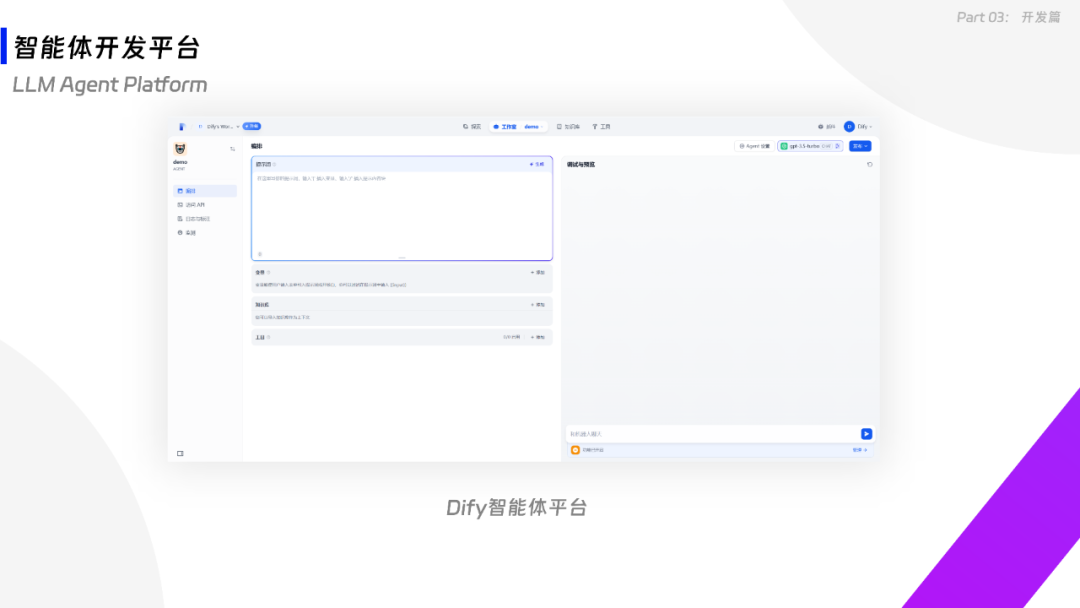Collapse the sidebar using the bottom-left icon
Viewport: 1080px width, 608px height.
pos(180,454)
